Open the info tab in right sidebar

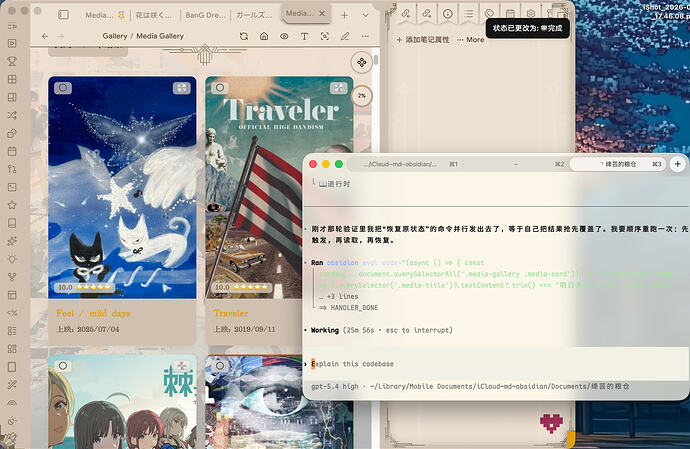click(448, 14)
